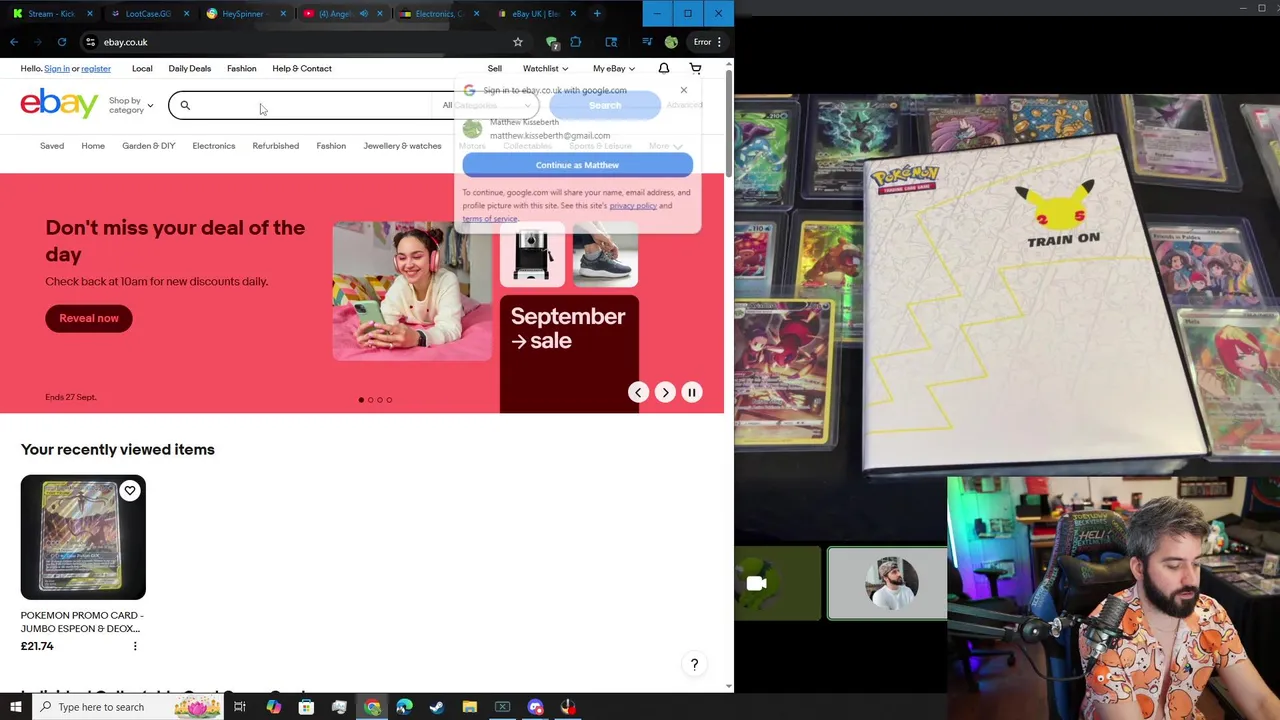Open the Daily Deals link
Image resolution: width=1280 pixels, height=720 pixels.
click(x=190, y=68)
